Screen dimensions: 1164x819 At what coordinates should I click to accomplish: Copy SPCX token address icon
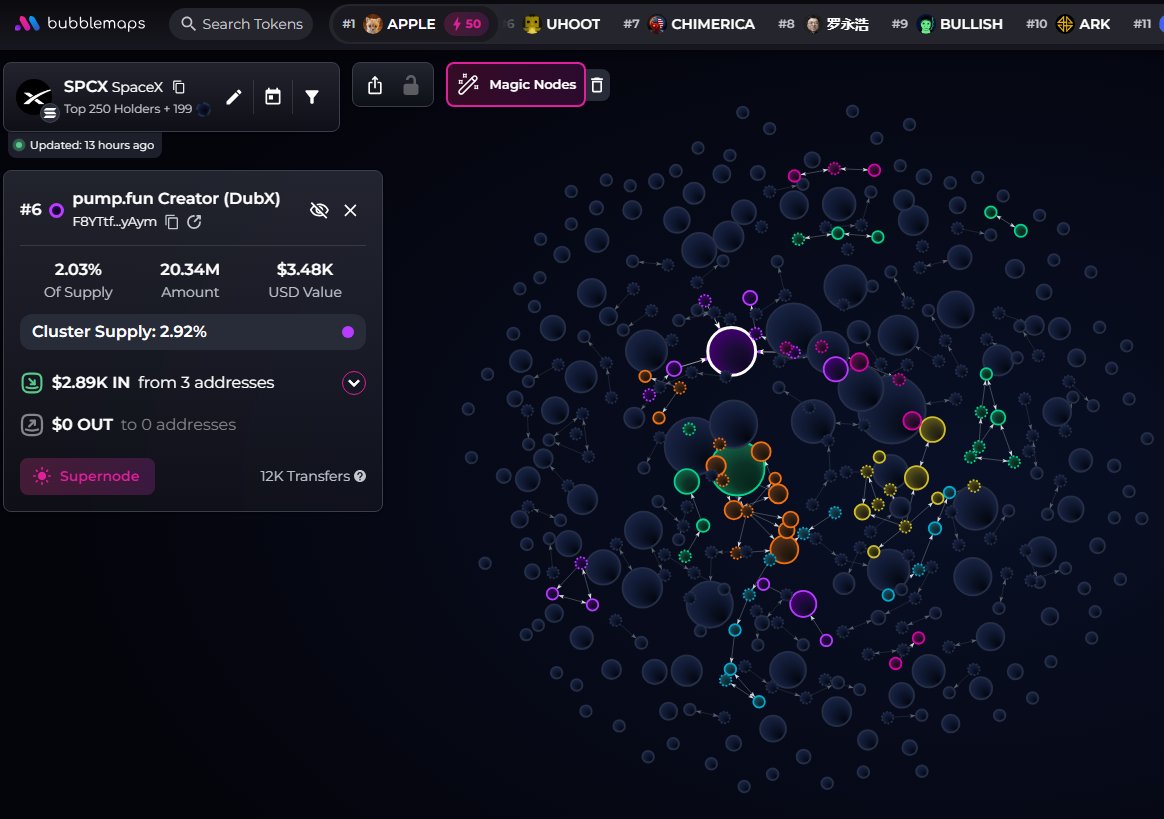[179, 87]
